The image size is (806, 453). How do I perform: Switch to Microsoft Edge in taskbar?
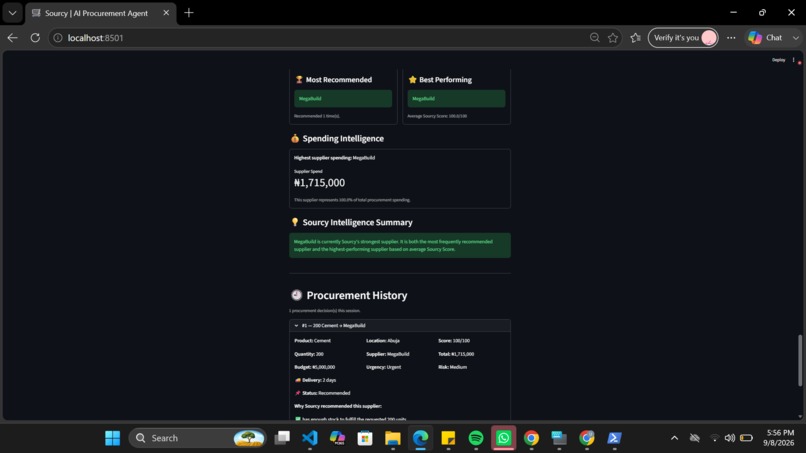point(420,438)
